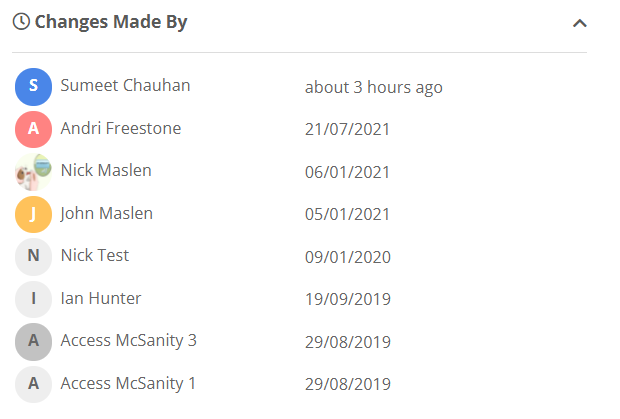The image size is (620, 419).
Task: Select Nick Test's grey N avatar
Action: tap(33, 257)
